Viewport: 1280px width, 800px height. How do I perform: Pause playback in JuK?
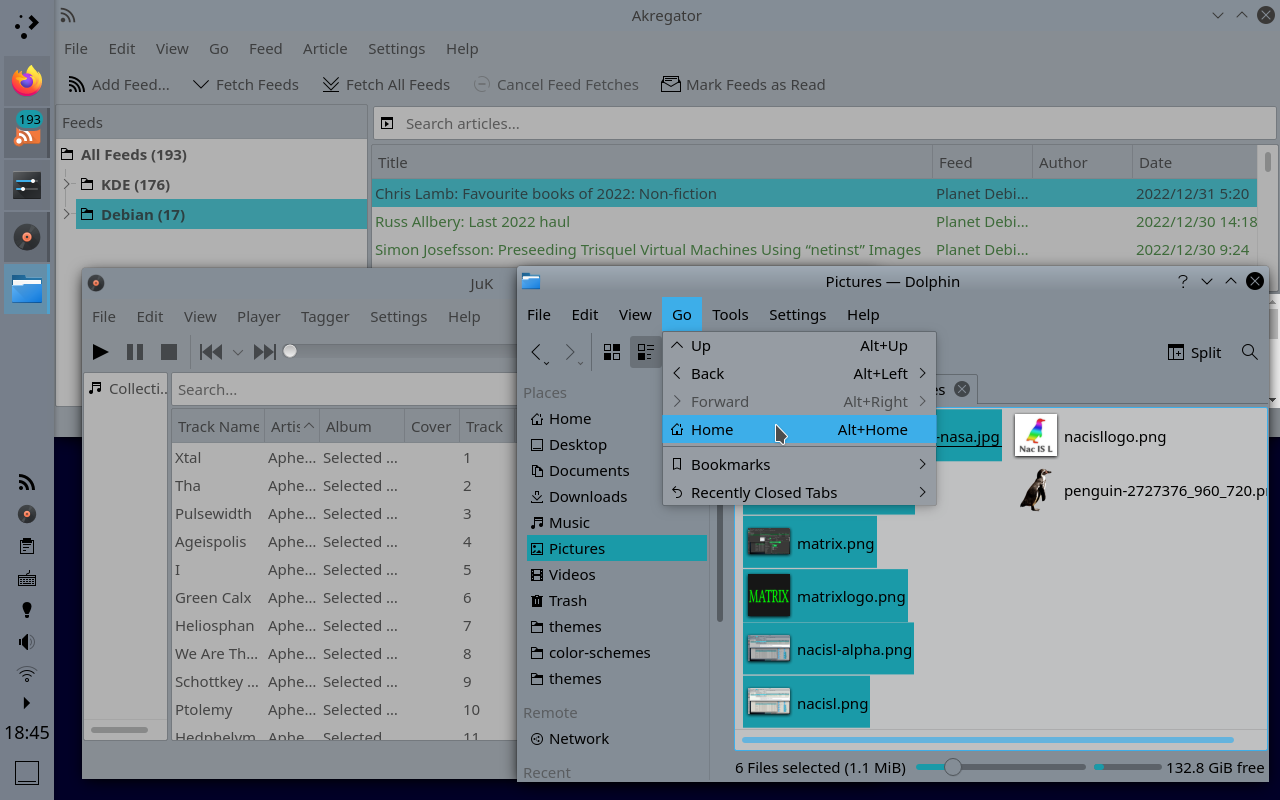[135, 352]
